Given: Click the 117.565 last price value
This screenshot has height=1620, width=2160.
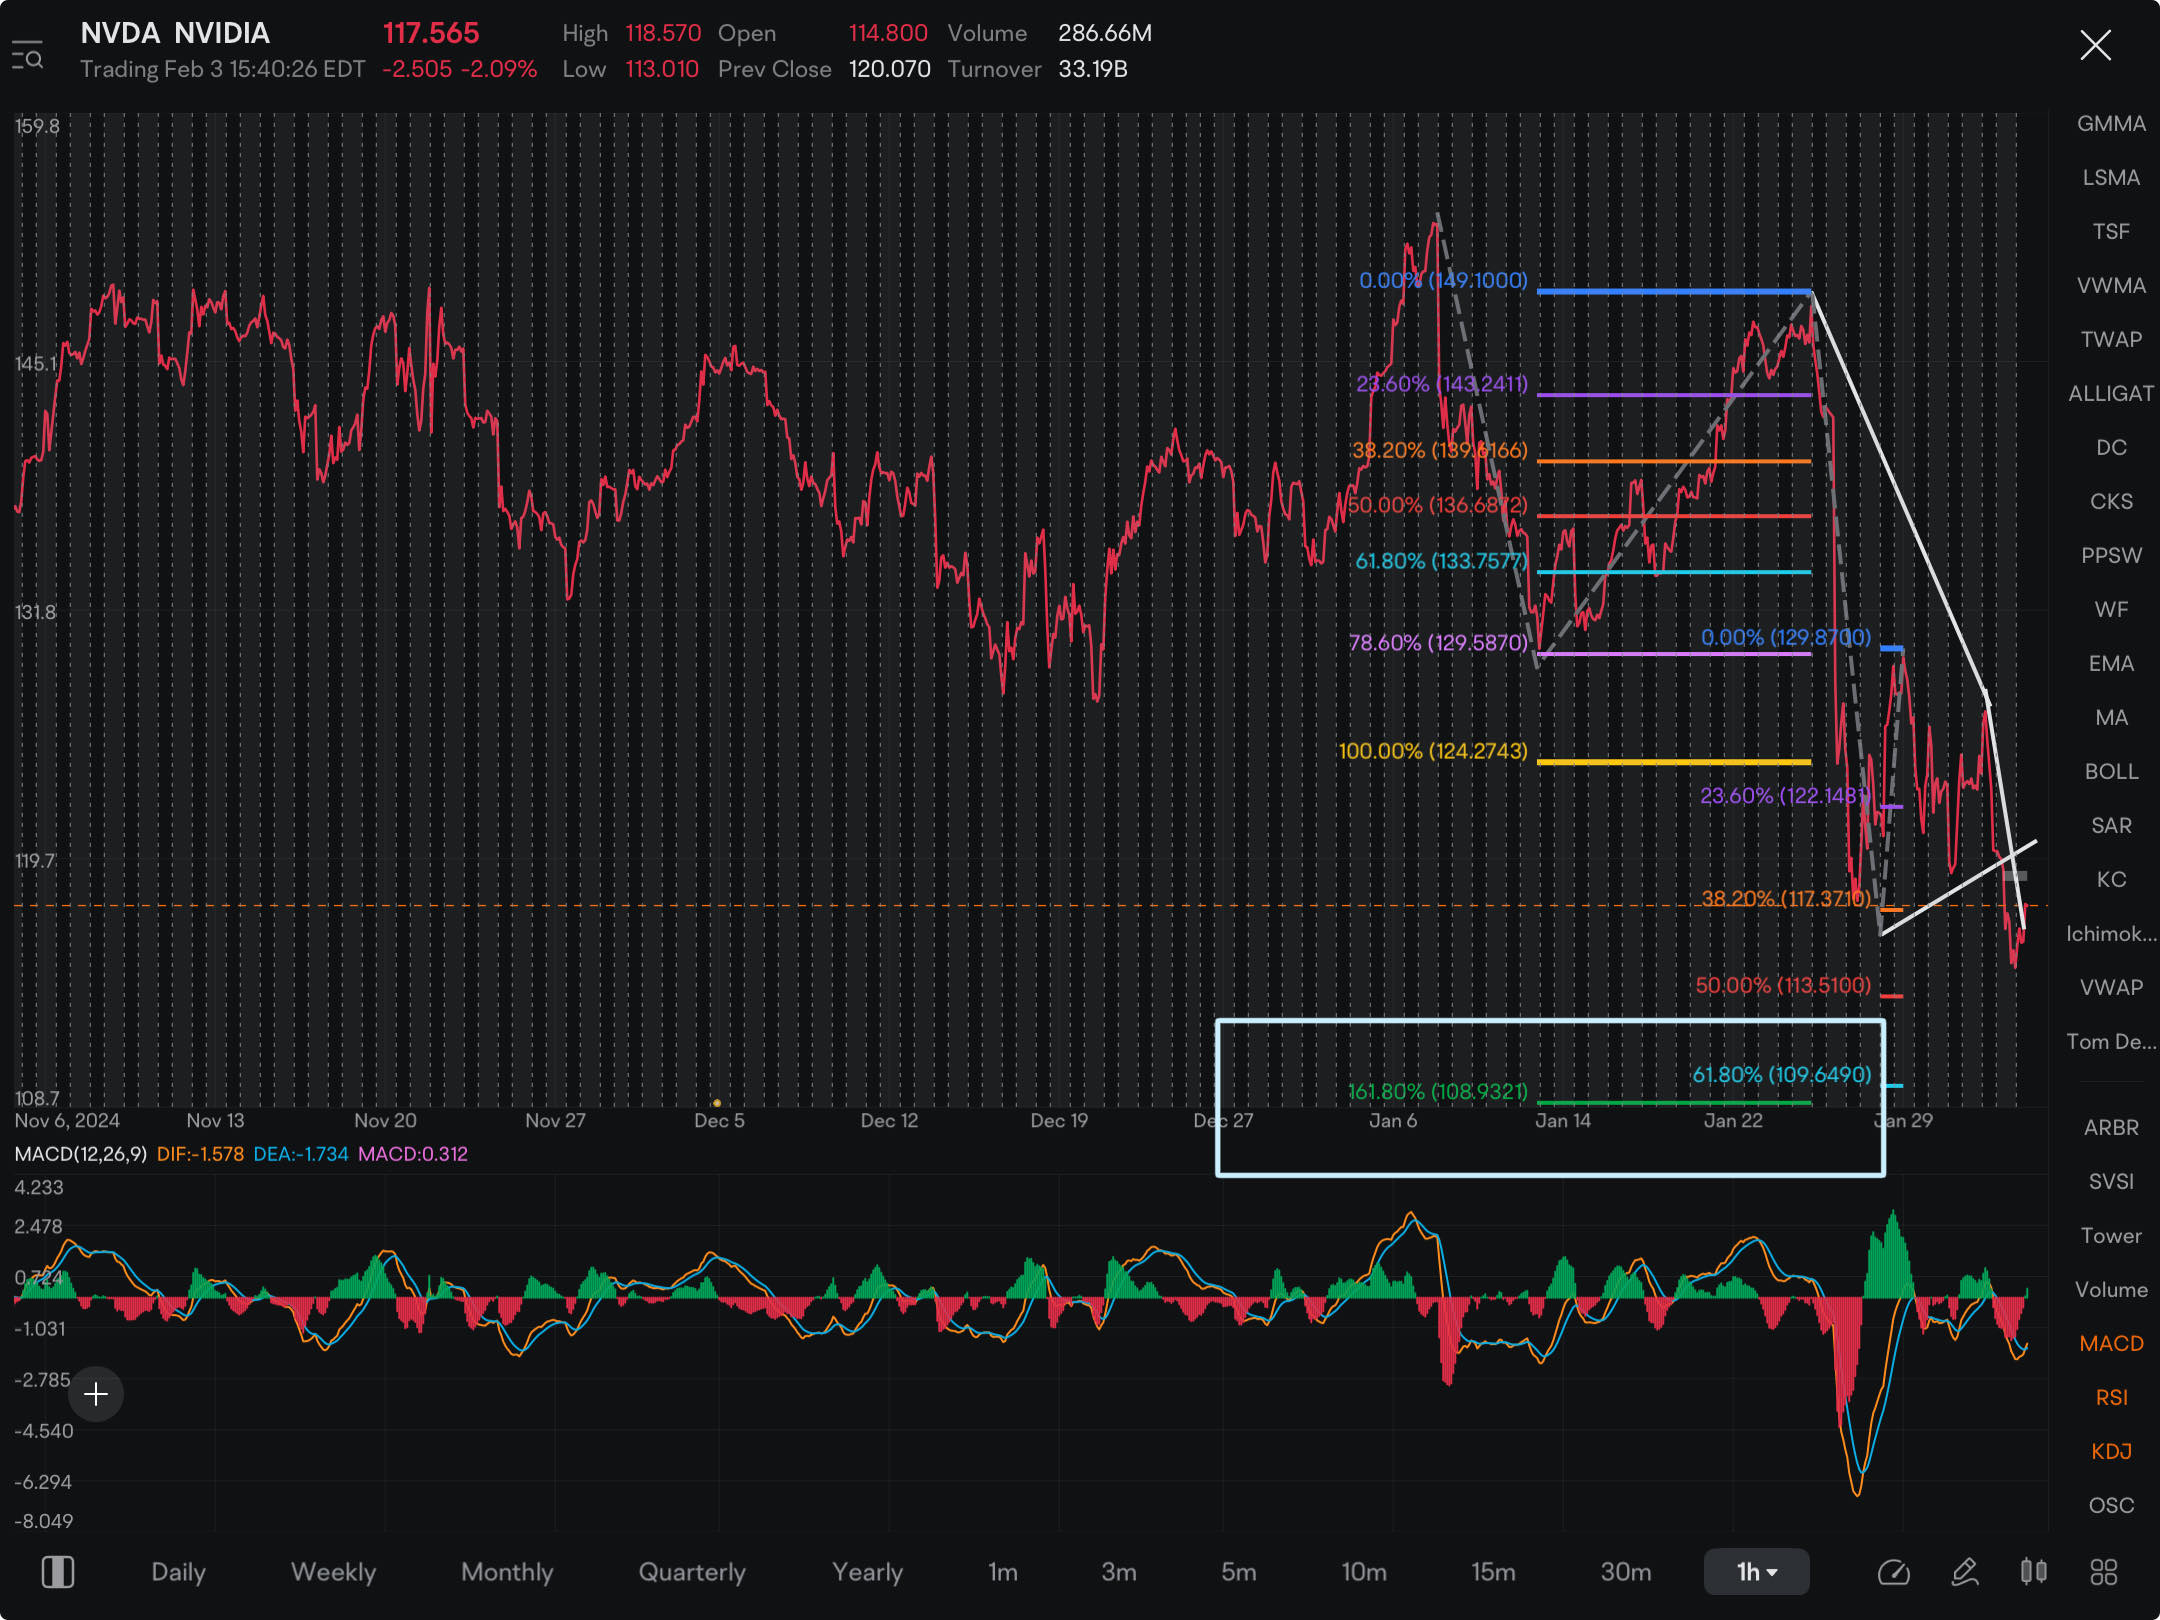Looking at the screenshot, I should pyautogui.click(x=431, y=33).
